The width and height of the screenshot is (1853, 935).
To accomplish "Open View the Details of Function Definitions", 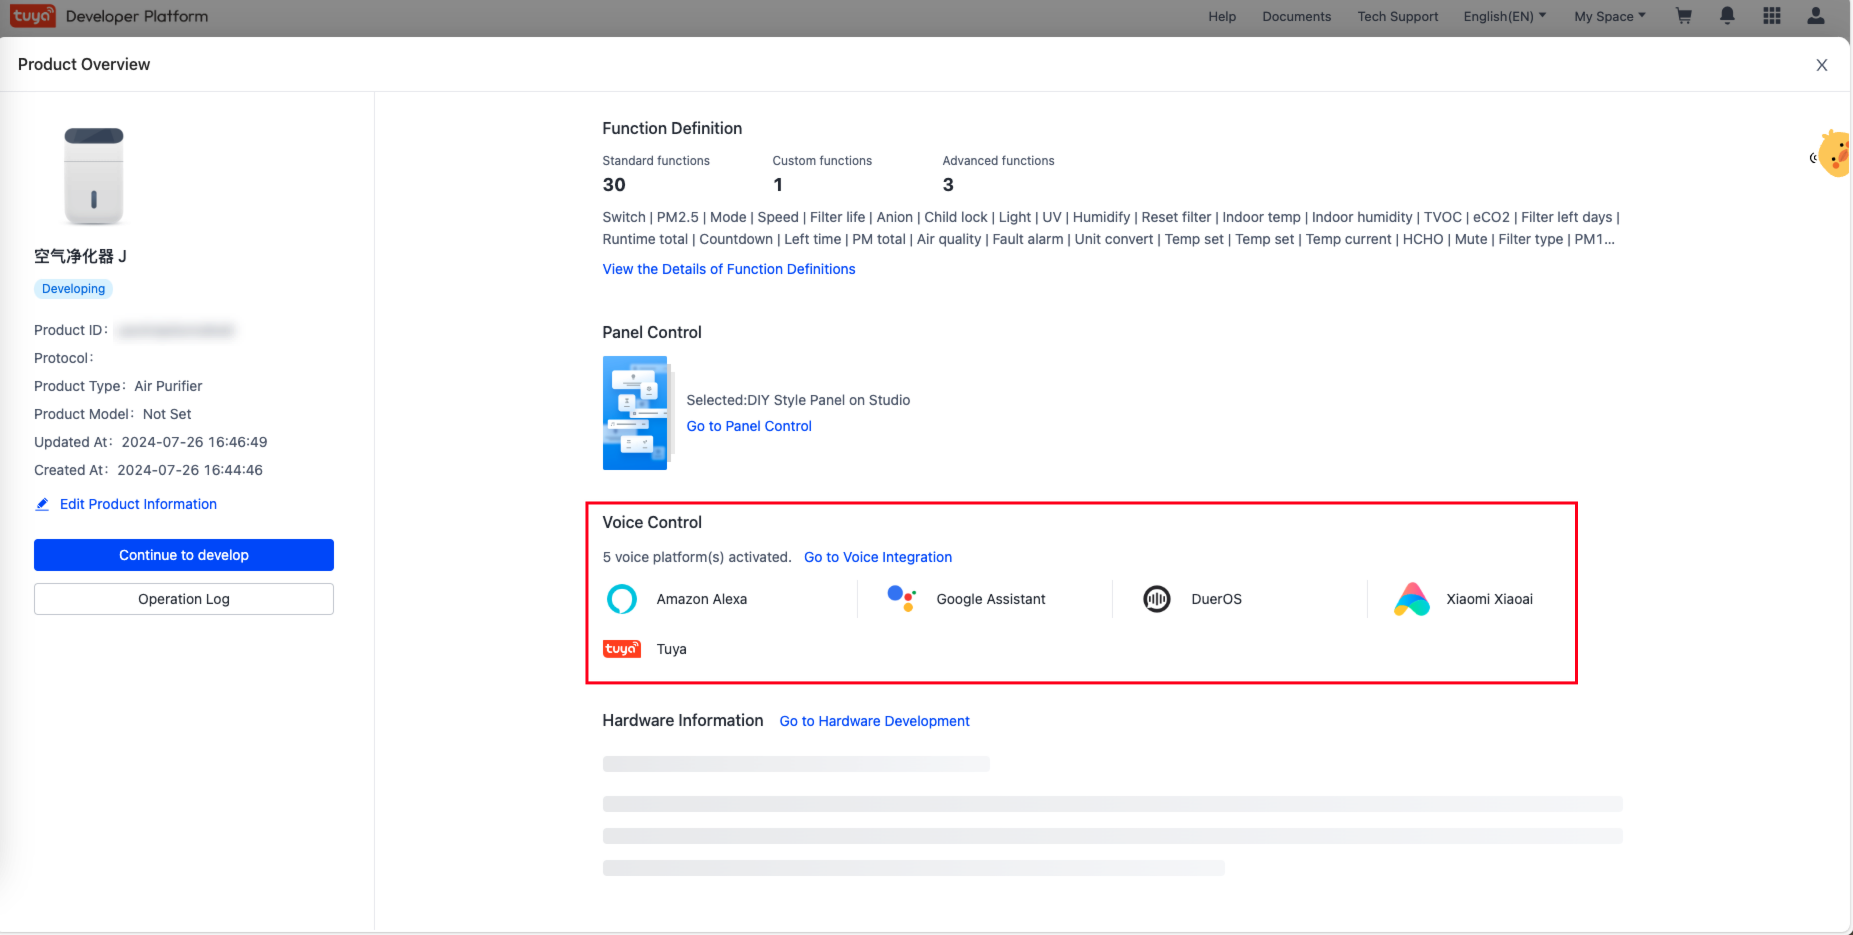I will point(728,269).
